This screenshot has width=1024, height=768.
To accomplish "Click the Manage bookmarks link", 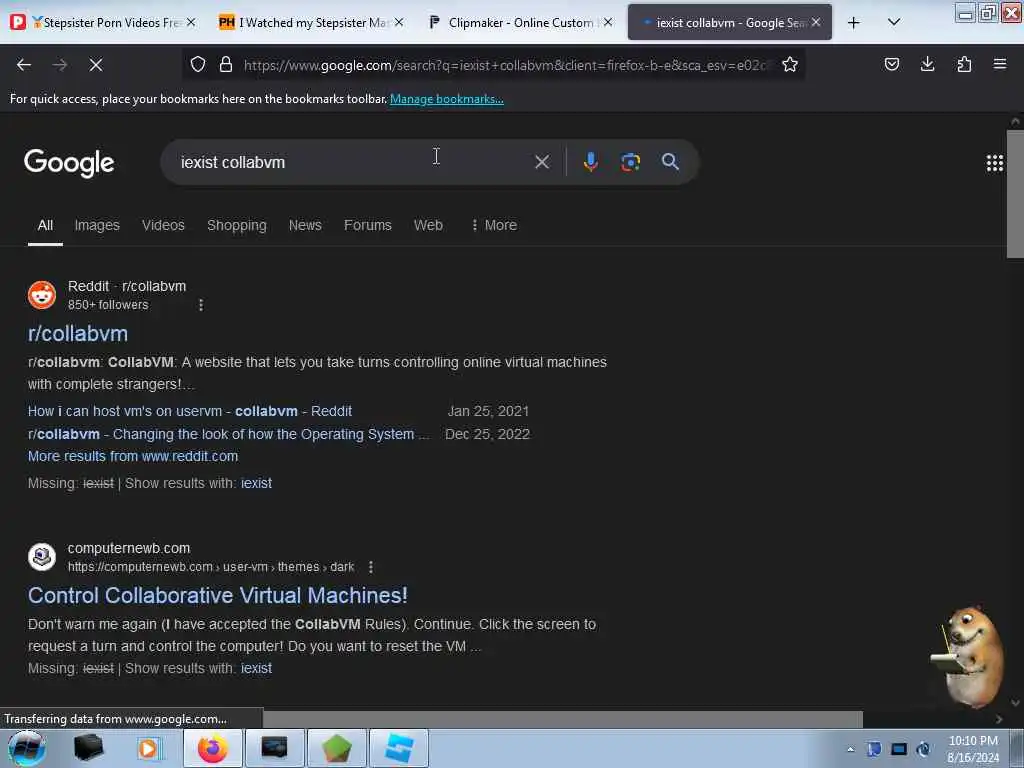I will [447, 99].
